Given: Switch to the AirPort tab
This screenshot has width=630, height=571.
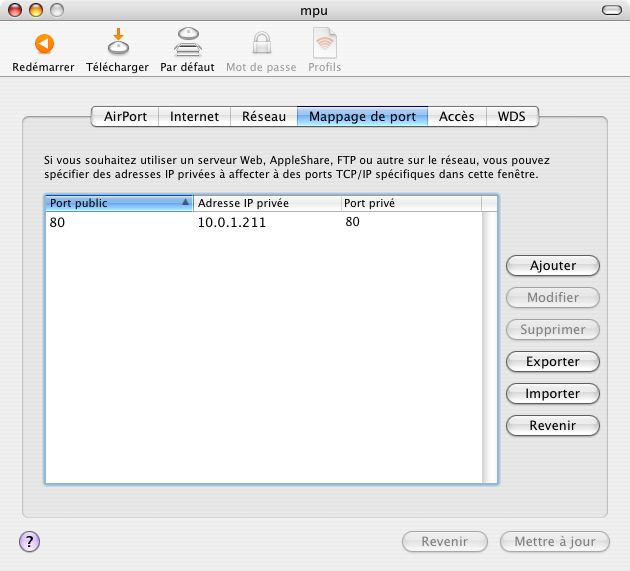Looking at the screenshot, I should pyautogui.click(x=125, y=116).
